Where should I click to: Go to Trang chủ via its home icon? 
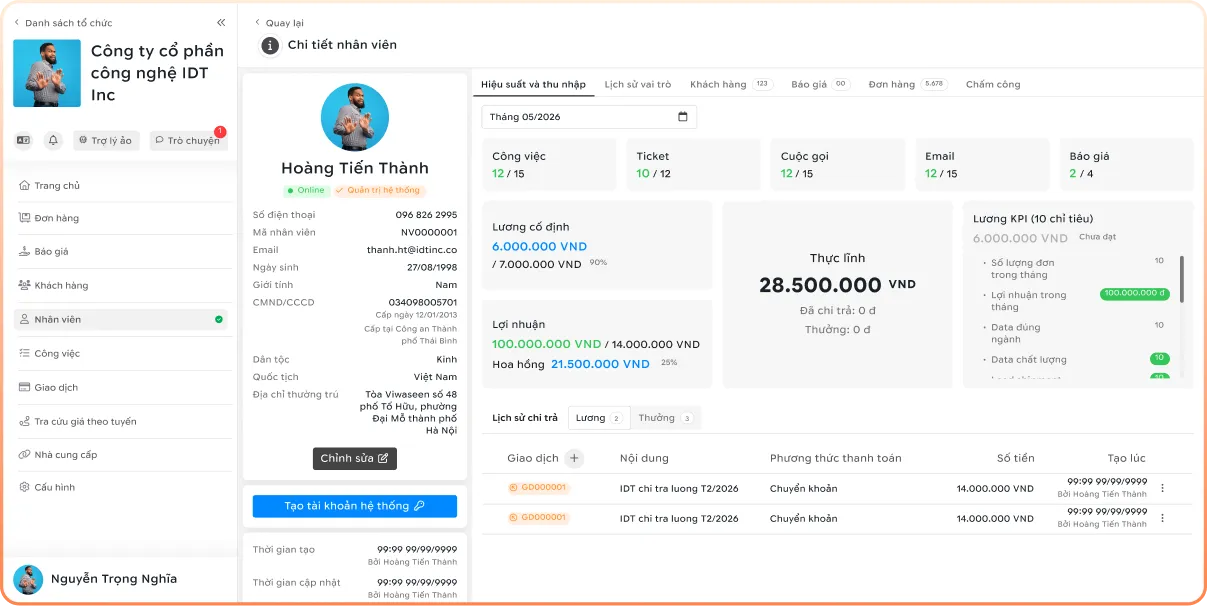click(x=24, y=186)
